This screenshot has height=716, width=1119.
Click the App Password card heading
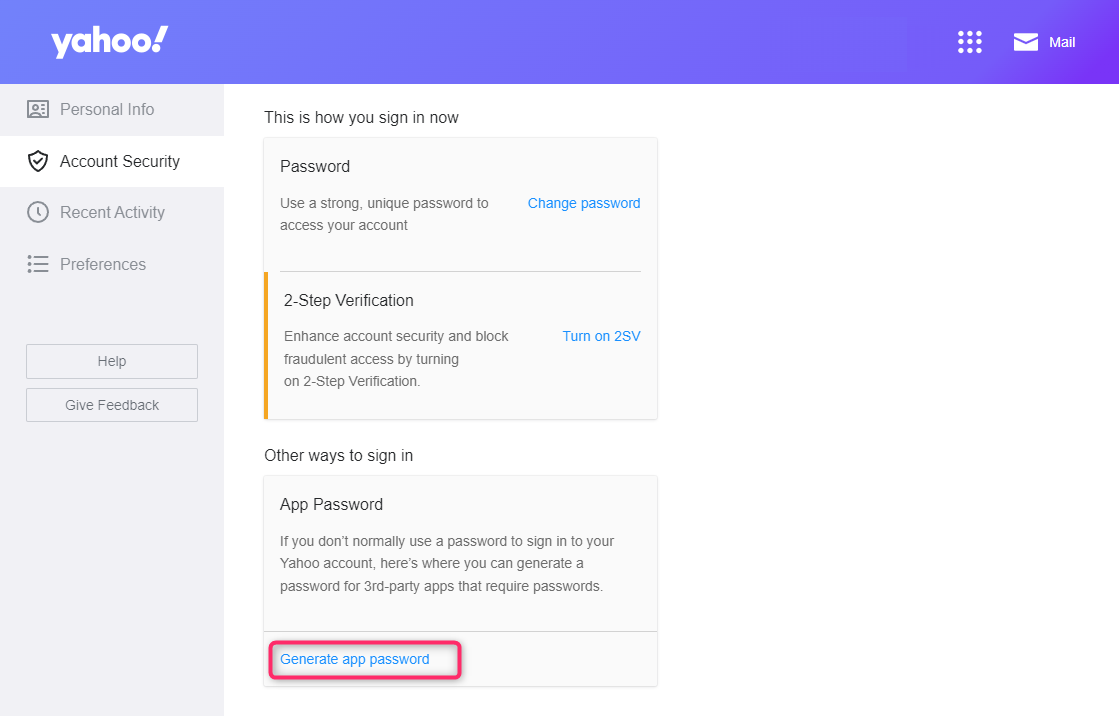pos(331,504)
